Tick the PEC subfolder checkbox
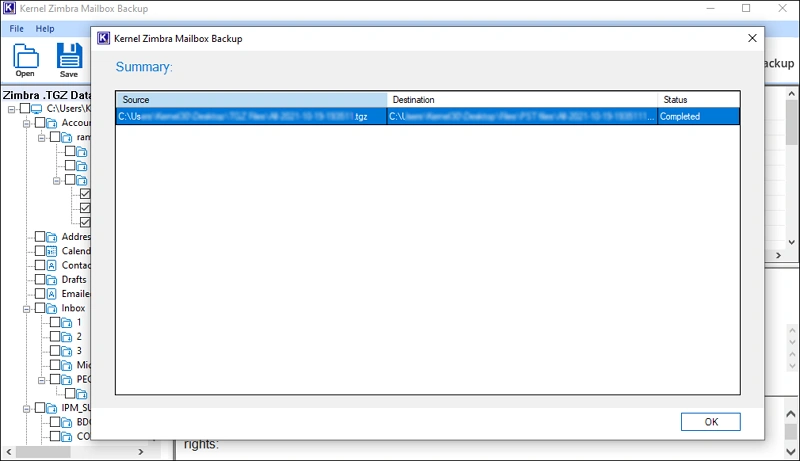The width and height of the screenshot is (800, 461). pyautogui.click(x=55, y=379)
